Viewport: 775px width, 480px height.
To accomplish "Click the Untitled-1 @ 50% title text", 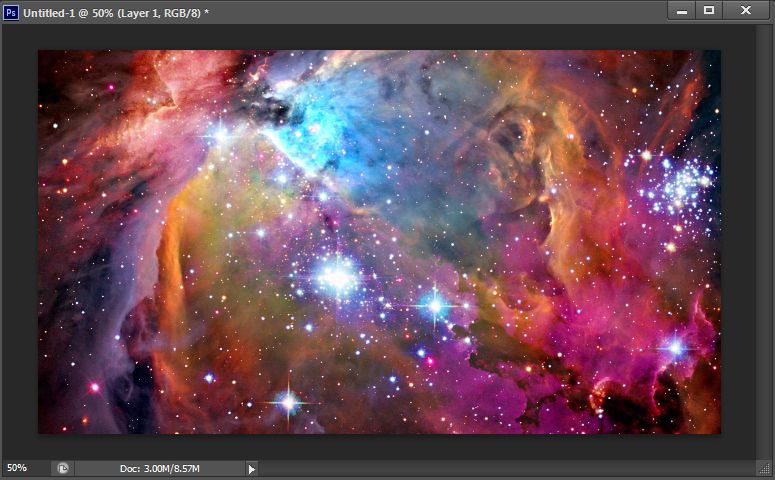I will click(x=116, y=13).
